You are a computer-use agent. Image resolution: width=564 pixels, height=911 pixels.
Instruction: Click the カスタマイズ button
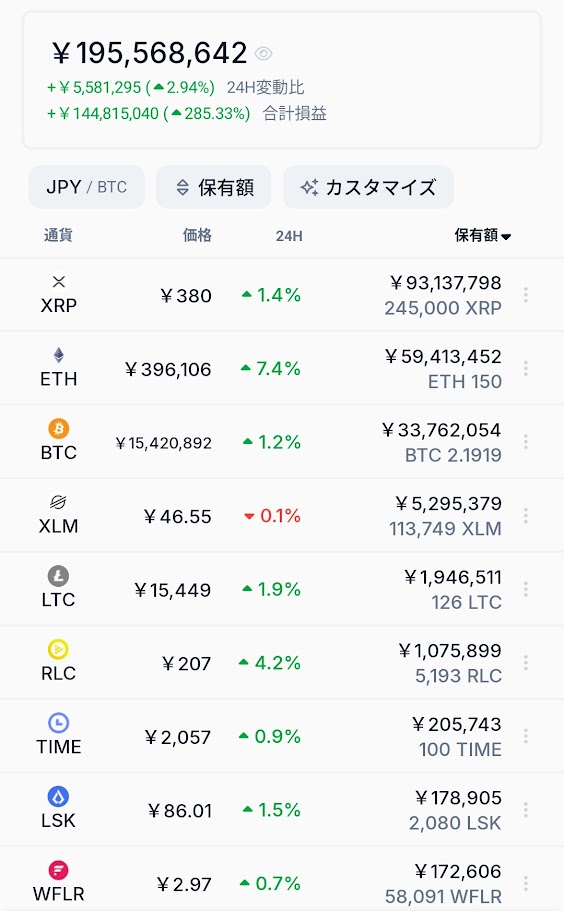(x=368, y=187)
